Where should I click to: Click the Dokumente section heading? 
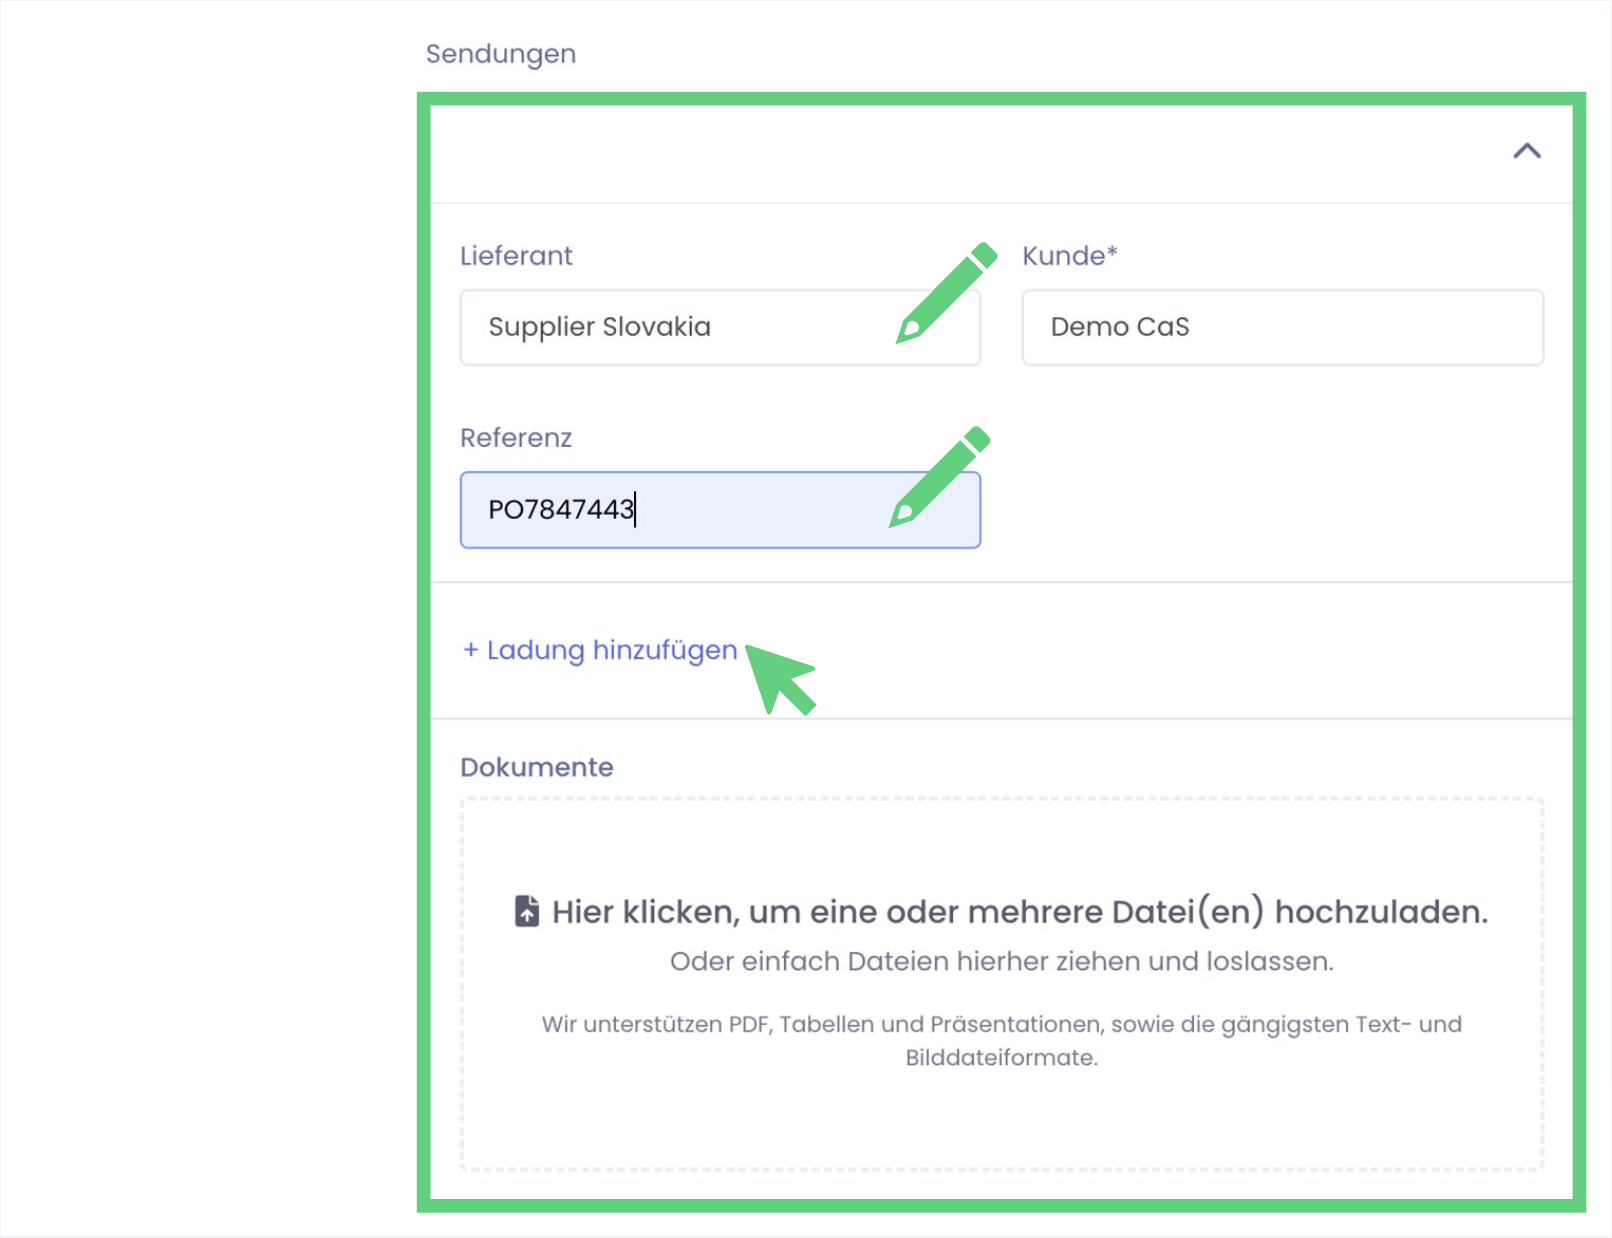click(x=537, y=767)
